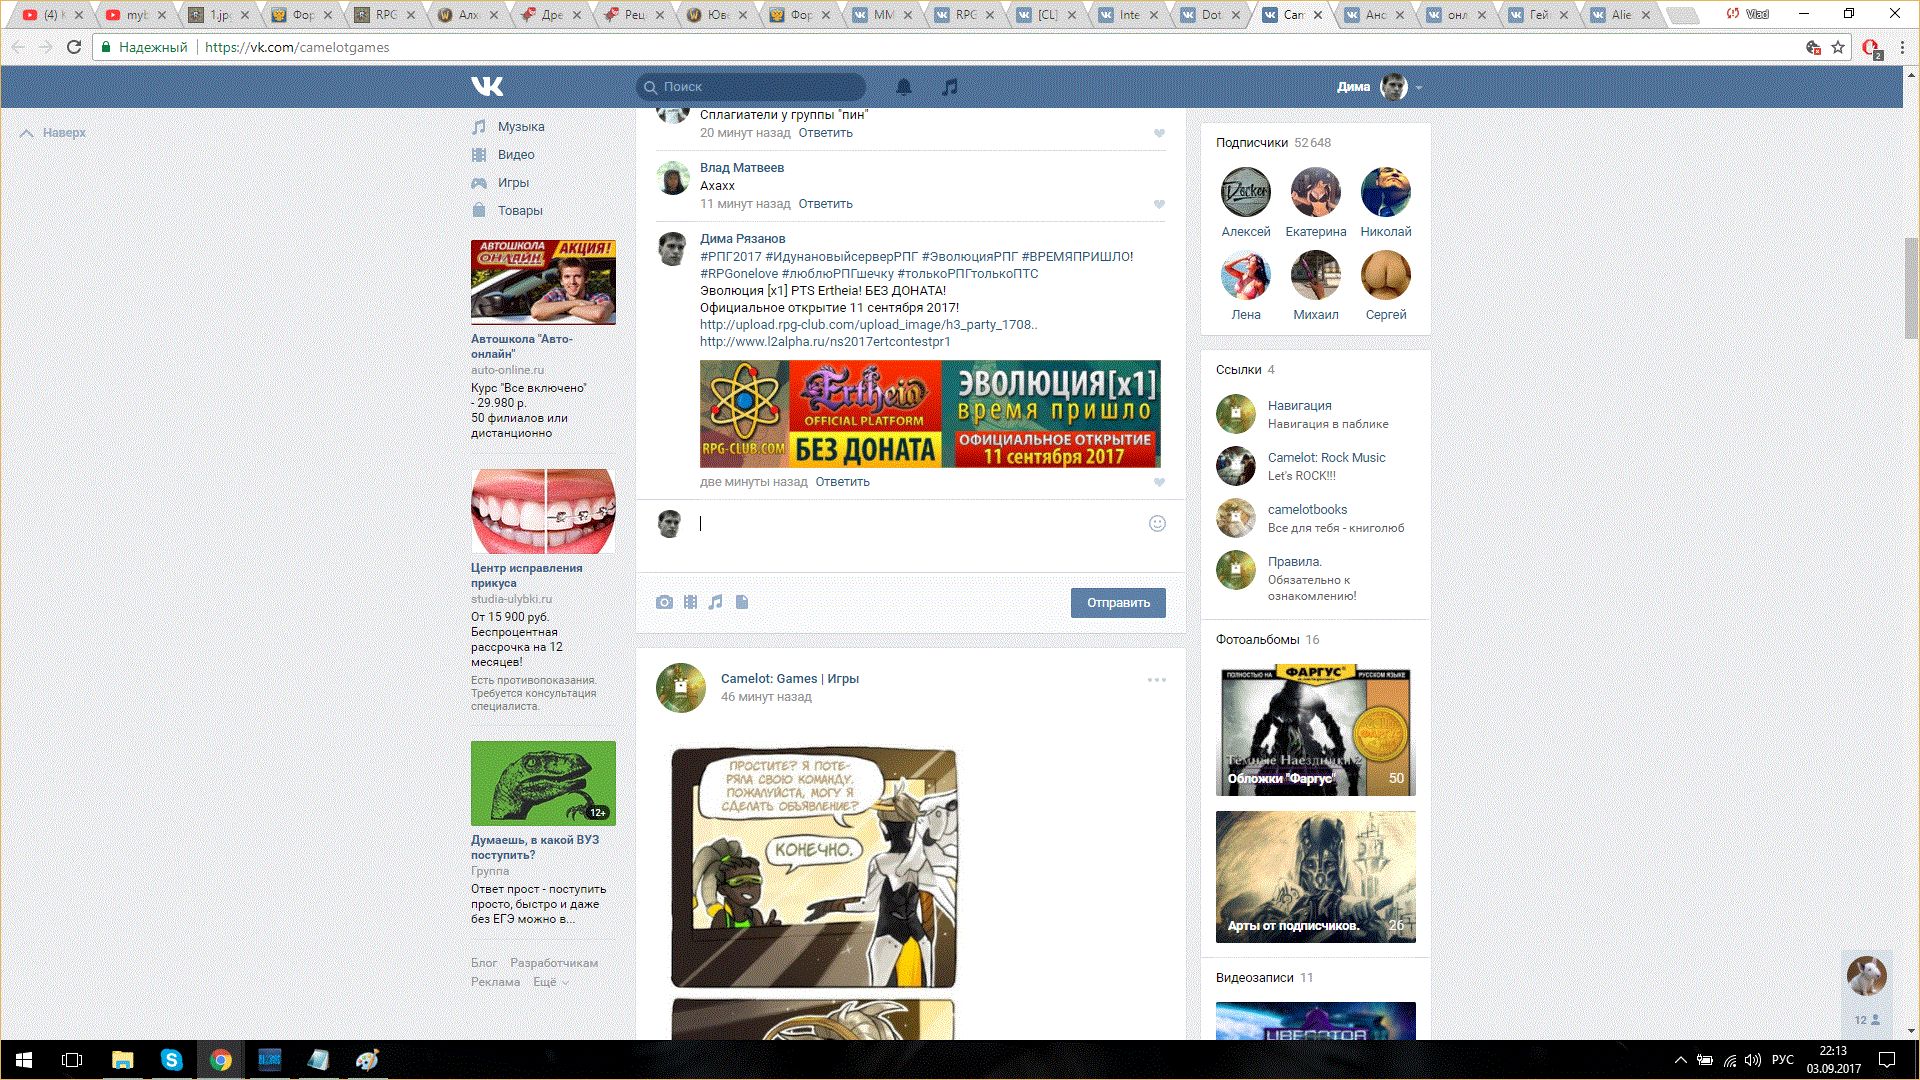Expand the Ещё footer dropdown
The width and height of the screenshot is (1920, 1080).
click(550, 982)
